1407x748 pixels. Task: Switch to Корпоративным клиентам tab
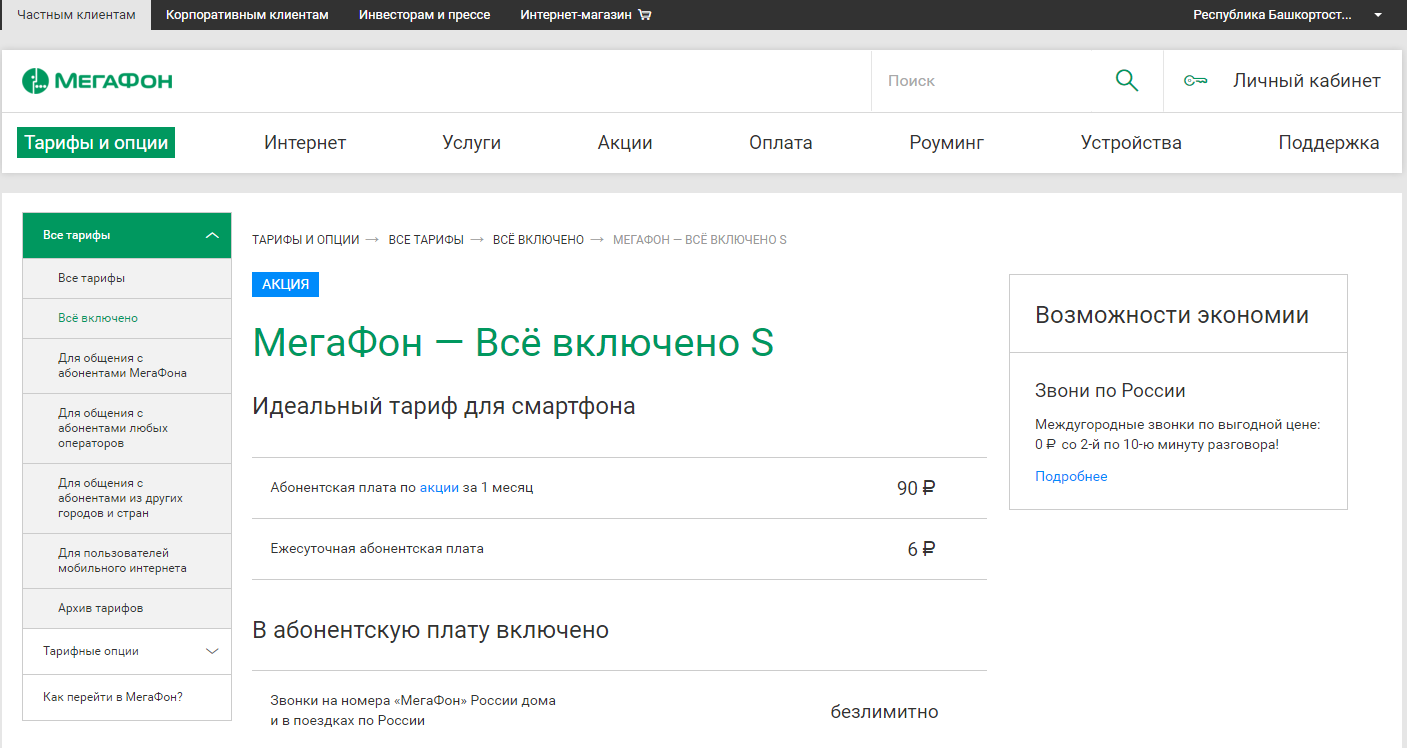247,15
